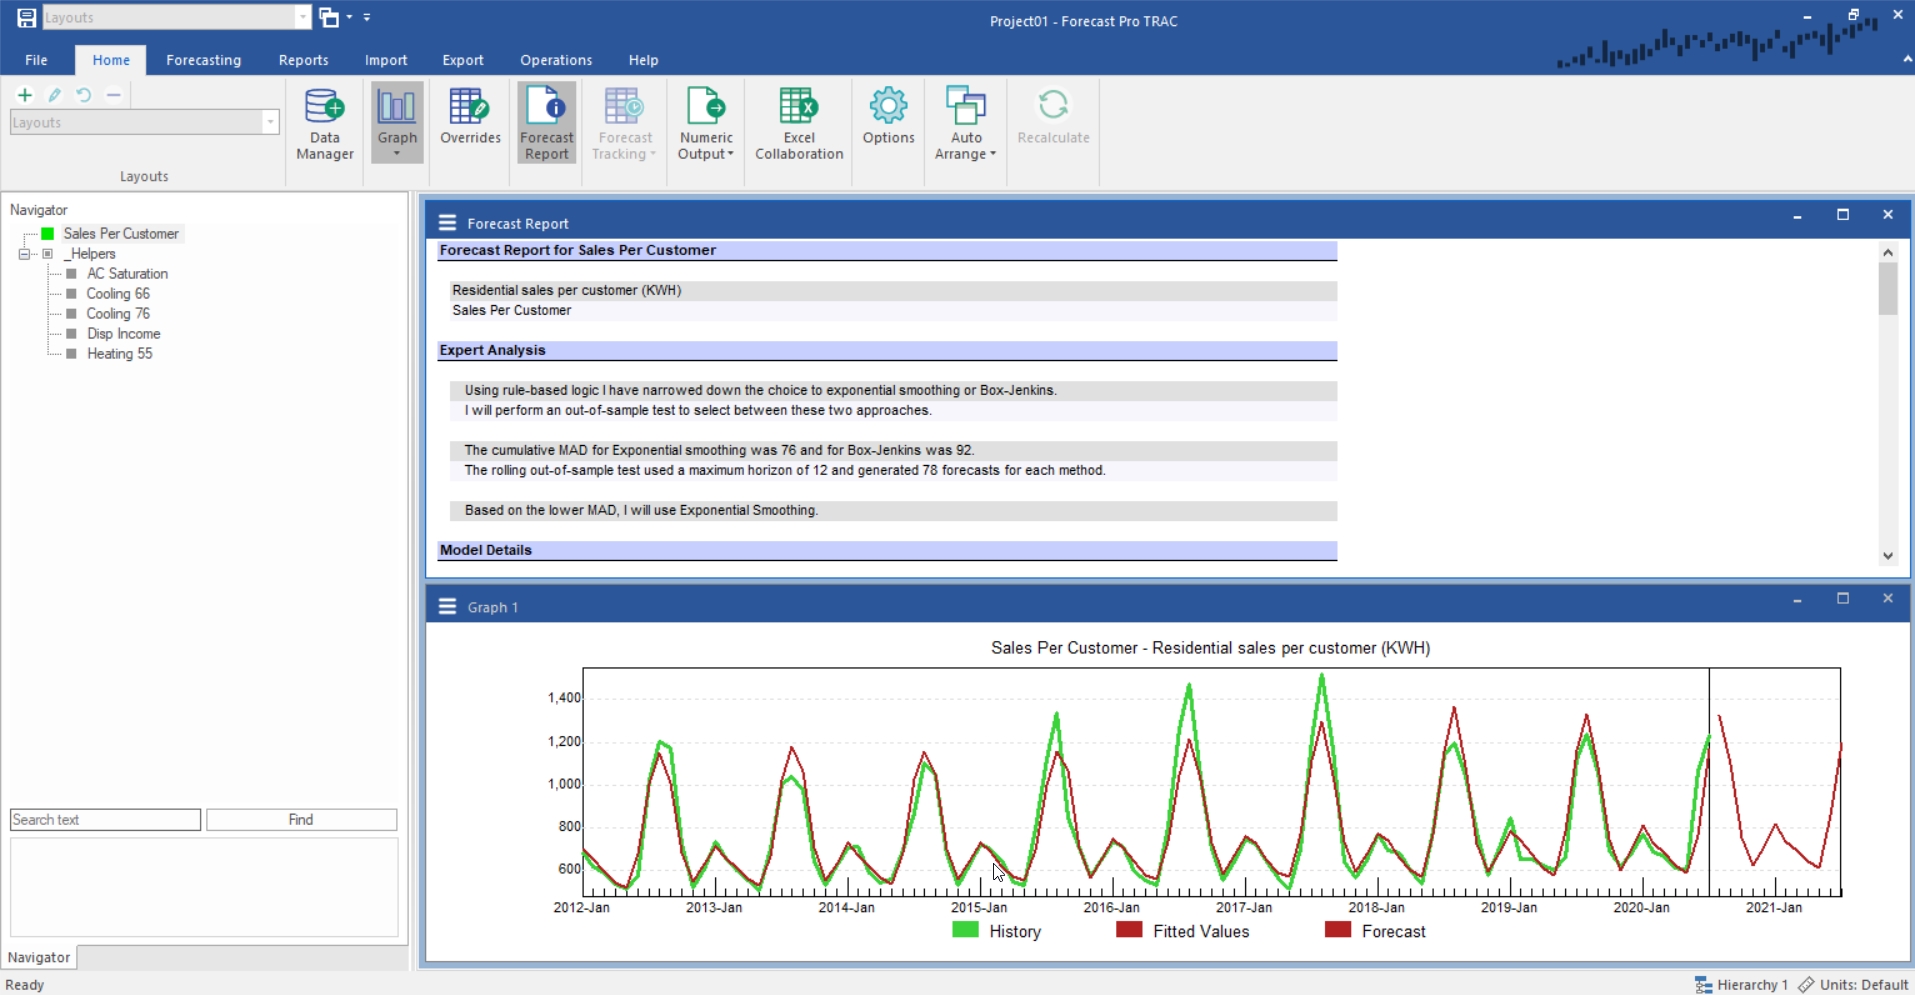Maximize the Graph 1 pane
Viewport: 1915px width, 995px height.
tap(1843, 599)
